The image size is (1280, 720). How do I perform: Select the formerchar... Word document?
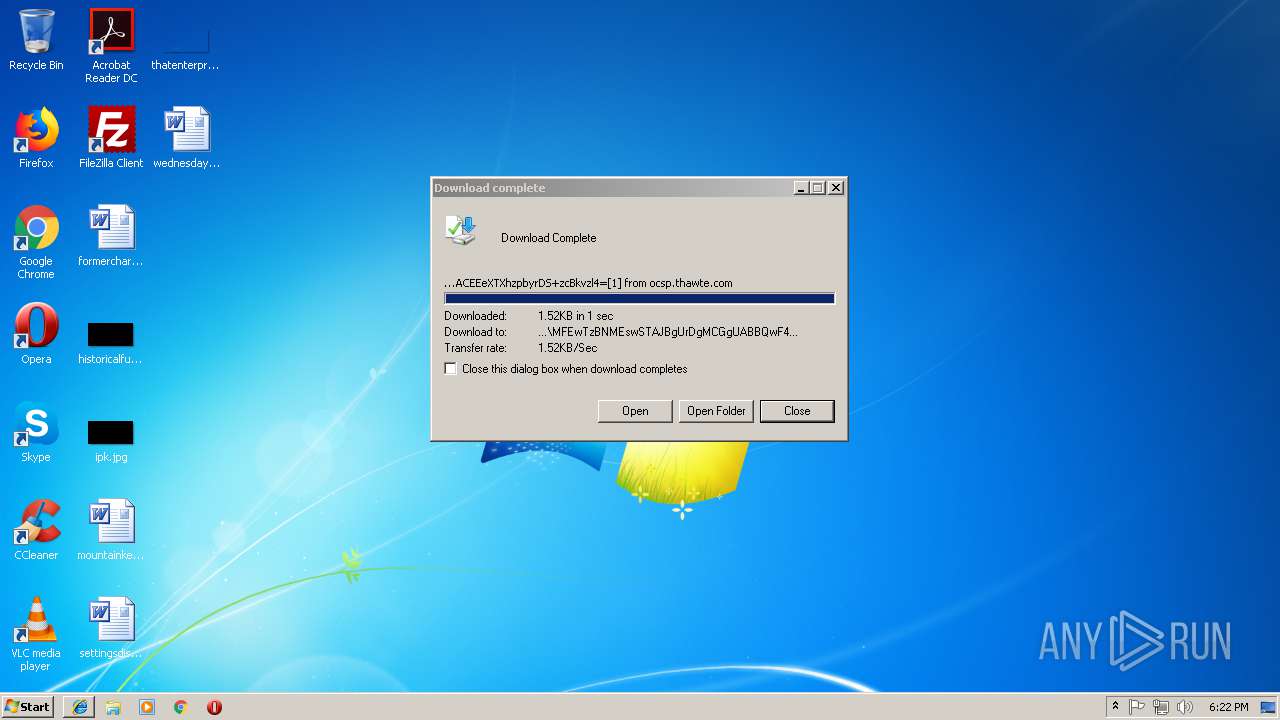(111, 236)
